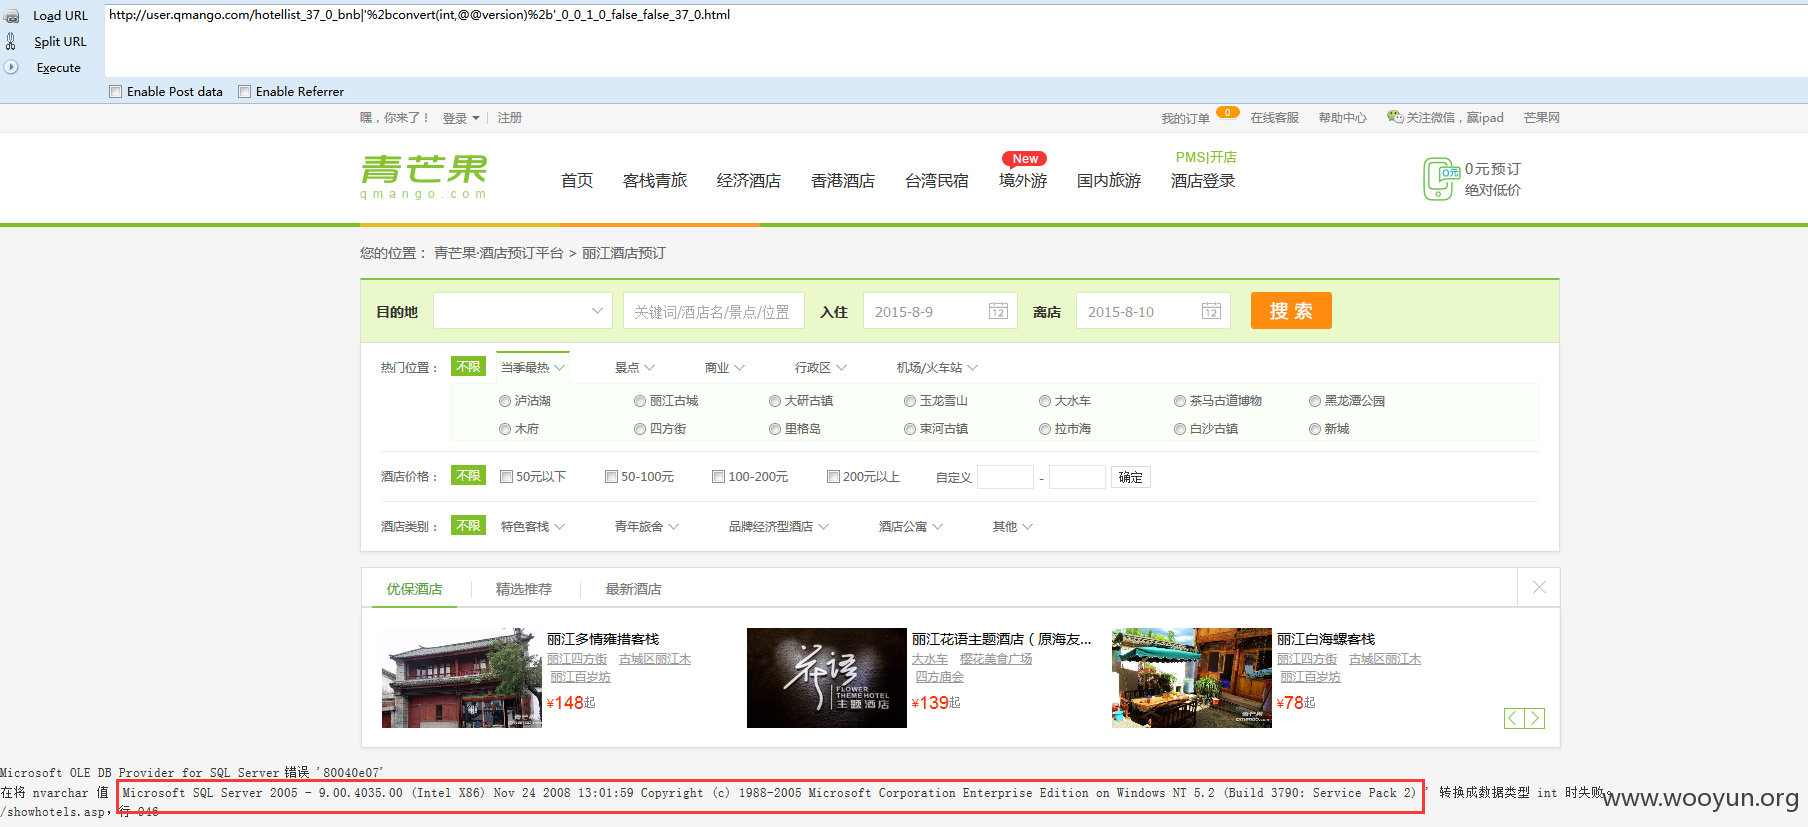Open 丽江花语主题酒店 thumbnail image
Viewport: 1808px width, 827px height.
827,678
